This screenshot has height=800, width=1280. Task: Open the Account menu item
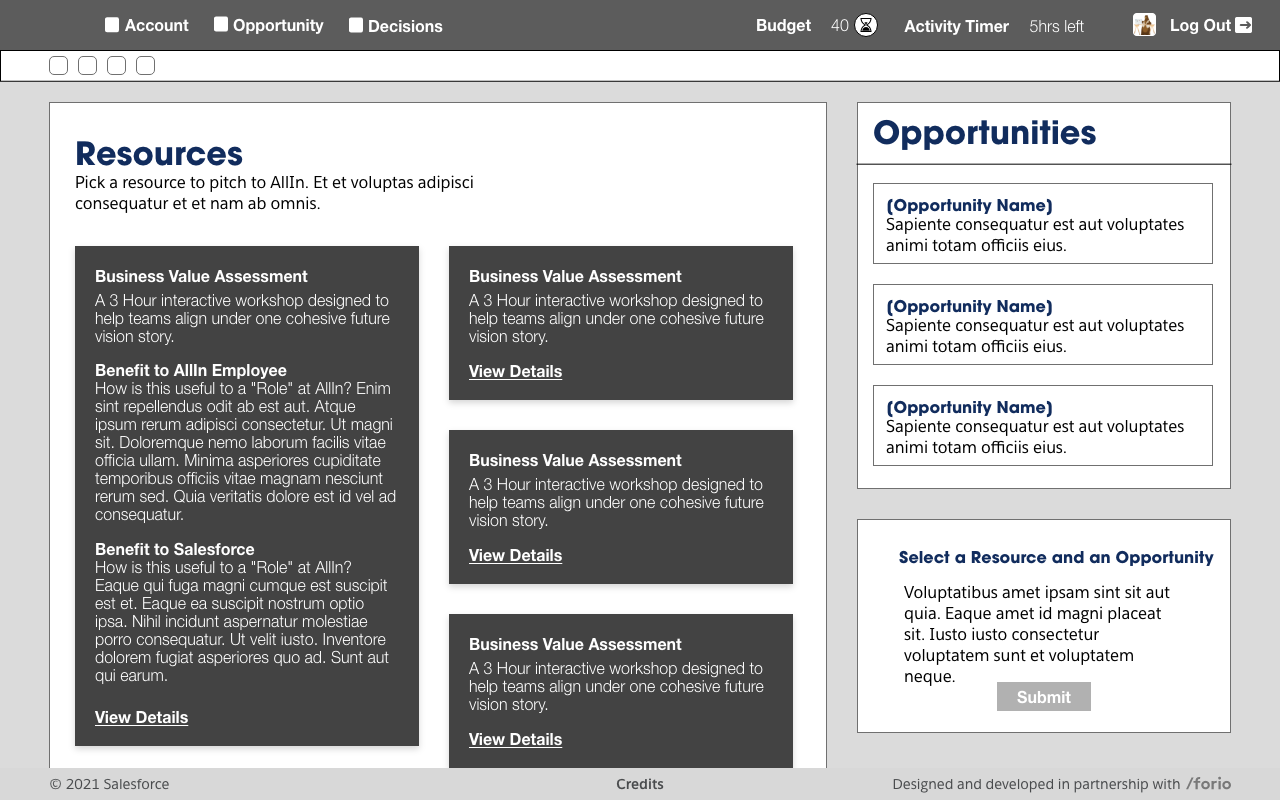coord(157,25)
